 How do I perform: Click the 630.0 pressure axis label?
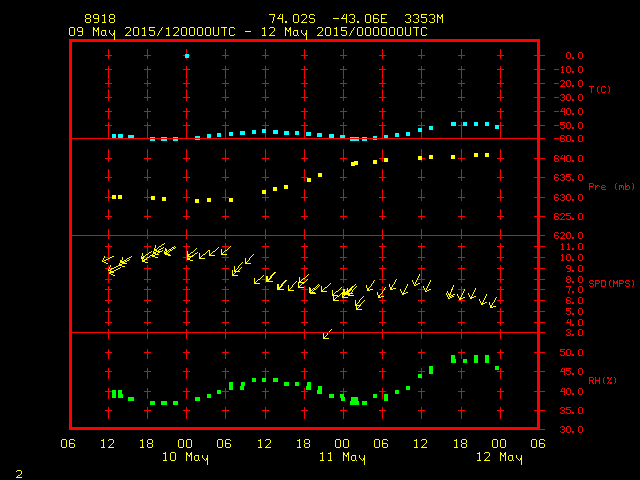pyautogui.click(x=569, y=198)
